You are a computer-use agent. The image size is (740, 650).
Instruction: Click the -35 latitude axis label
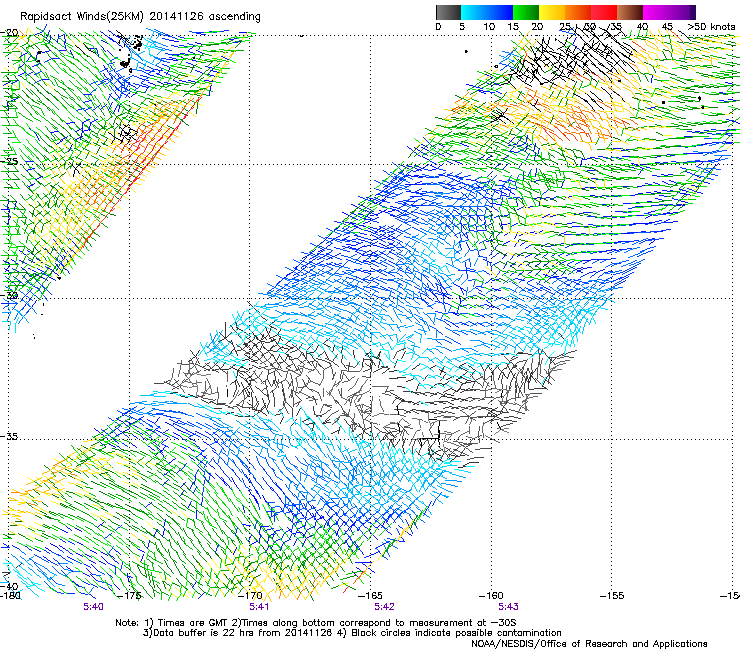click(9, 437)
